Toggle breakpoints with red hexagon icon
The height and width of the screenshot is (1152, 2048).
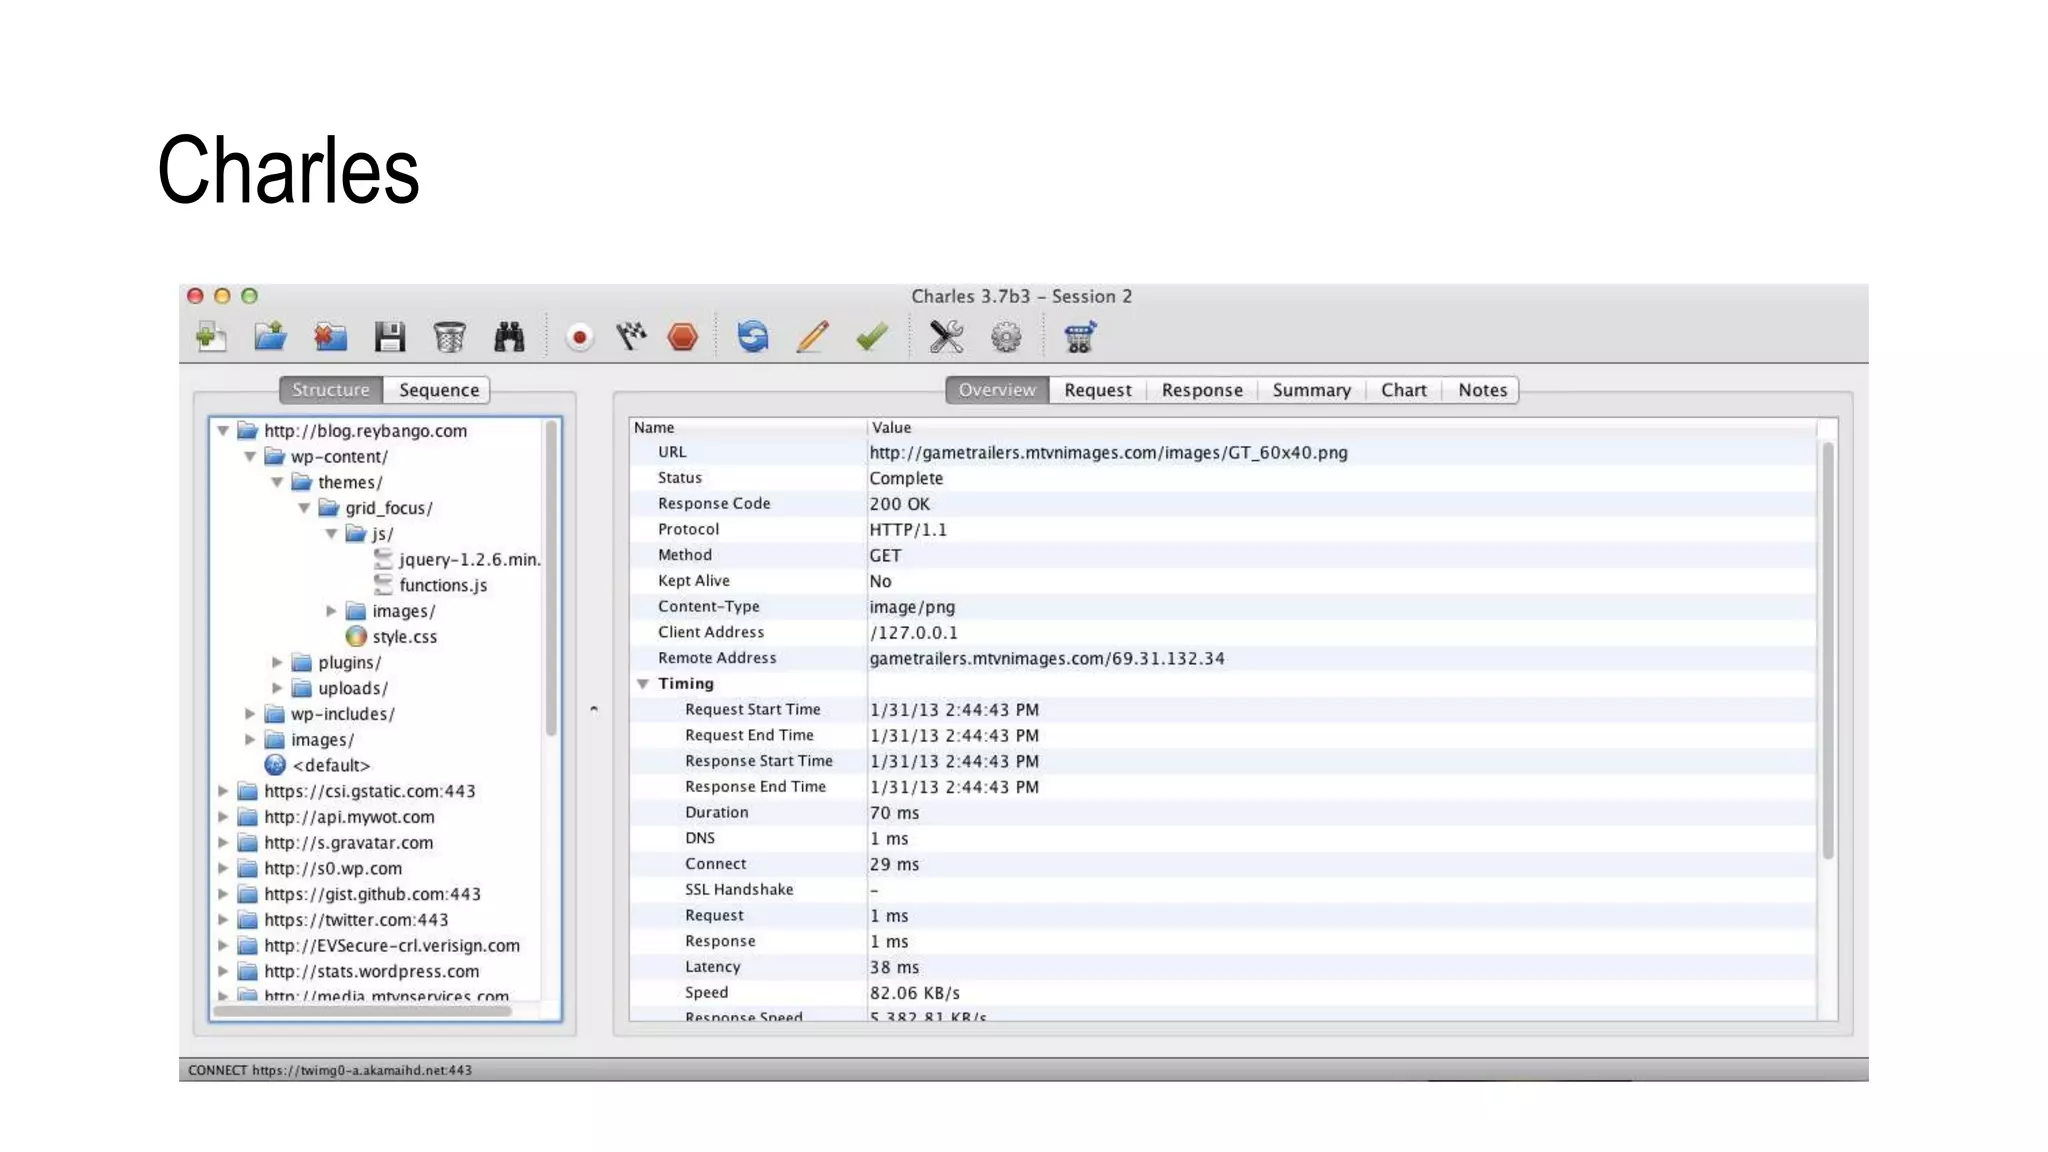tap(683, 337)
